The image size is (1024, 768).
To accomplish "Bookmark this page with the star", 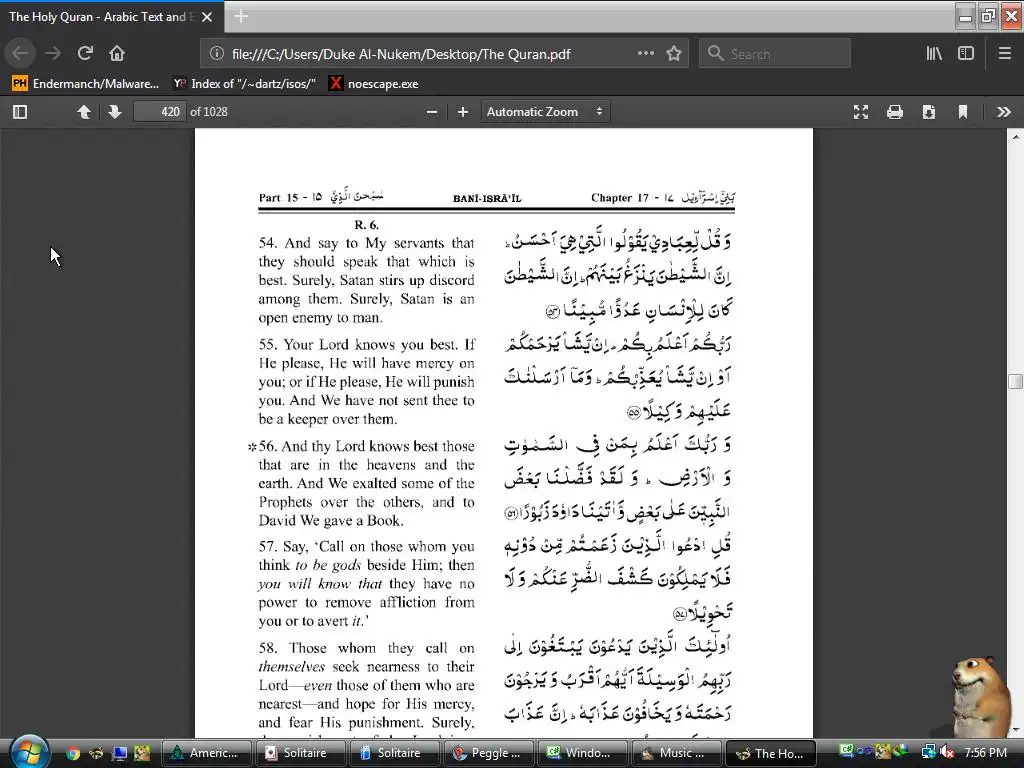I will (674, 54).
